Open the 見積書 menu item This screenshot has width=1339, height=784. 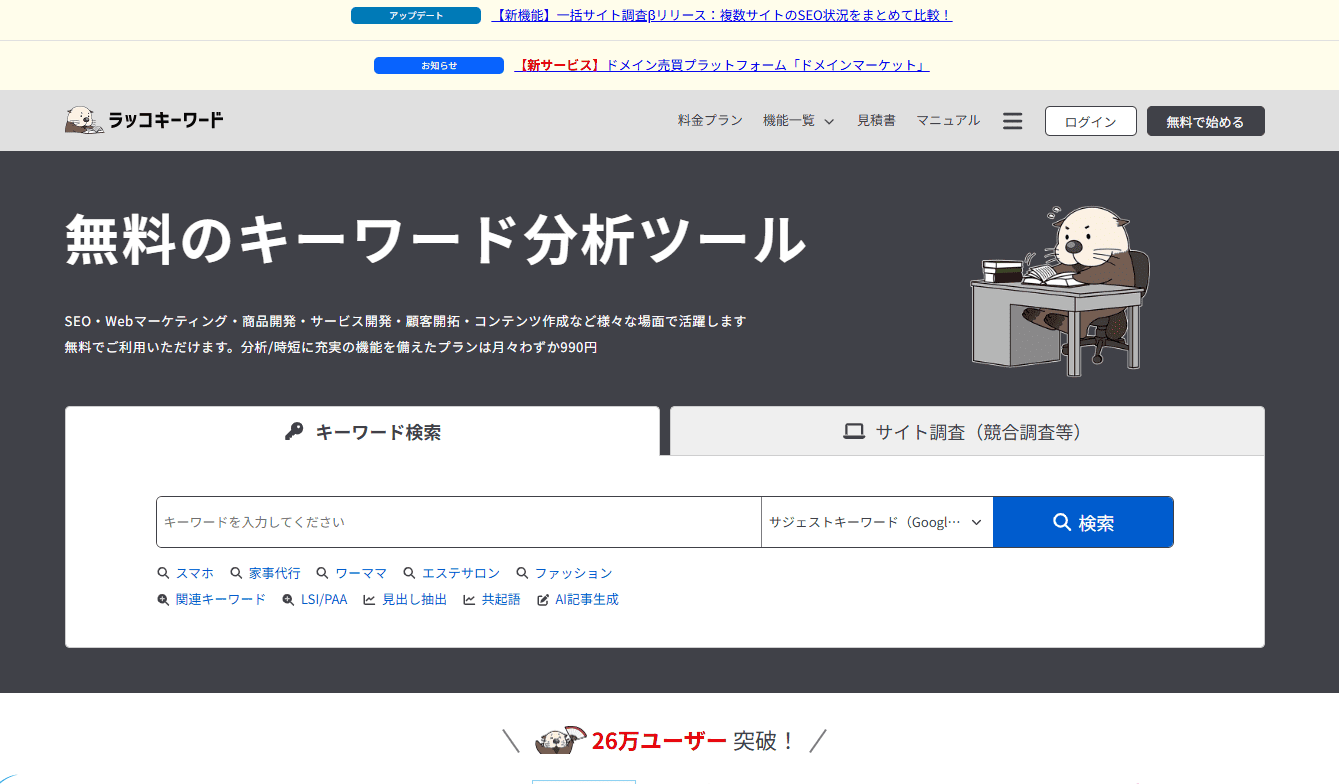[876, 120]
